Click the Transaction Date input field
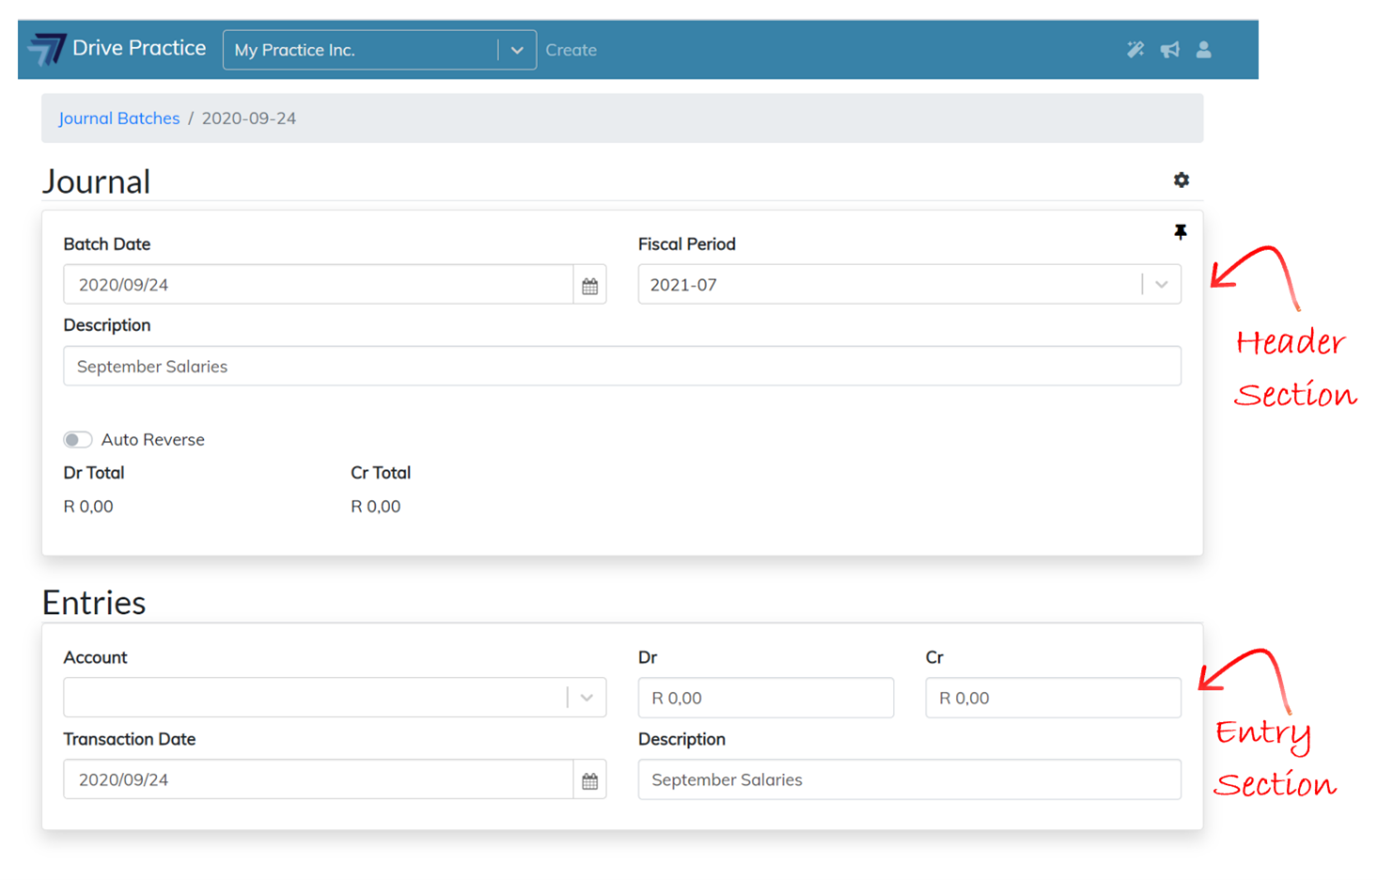 click(318, 780)
